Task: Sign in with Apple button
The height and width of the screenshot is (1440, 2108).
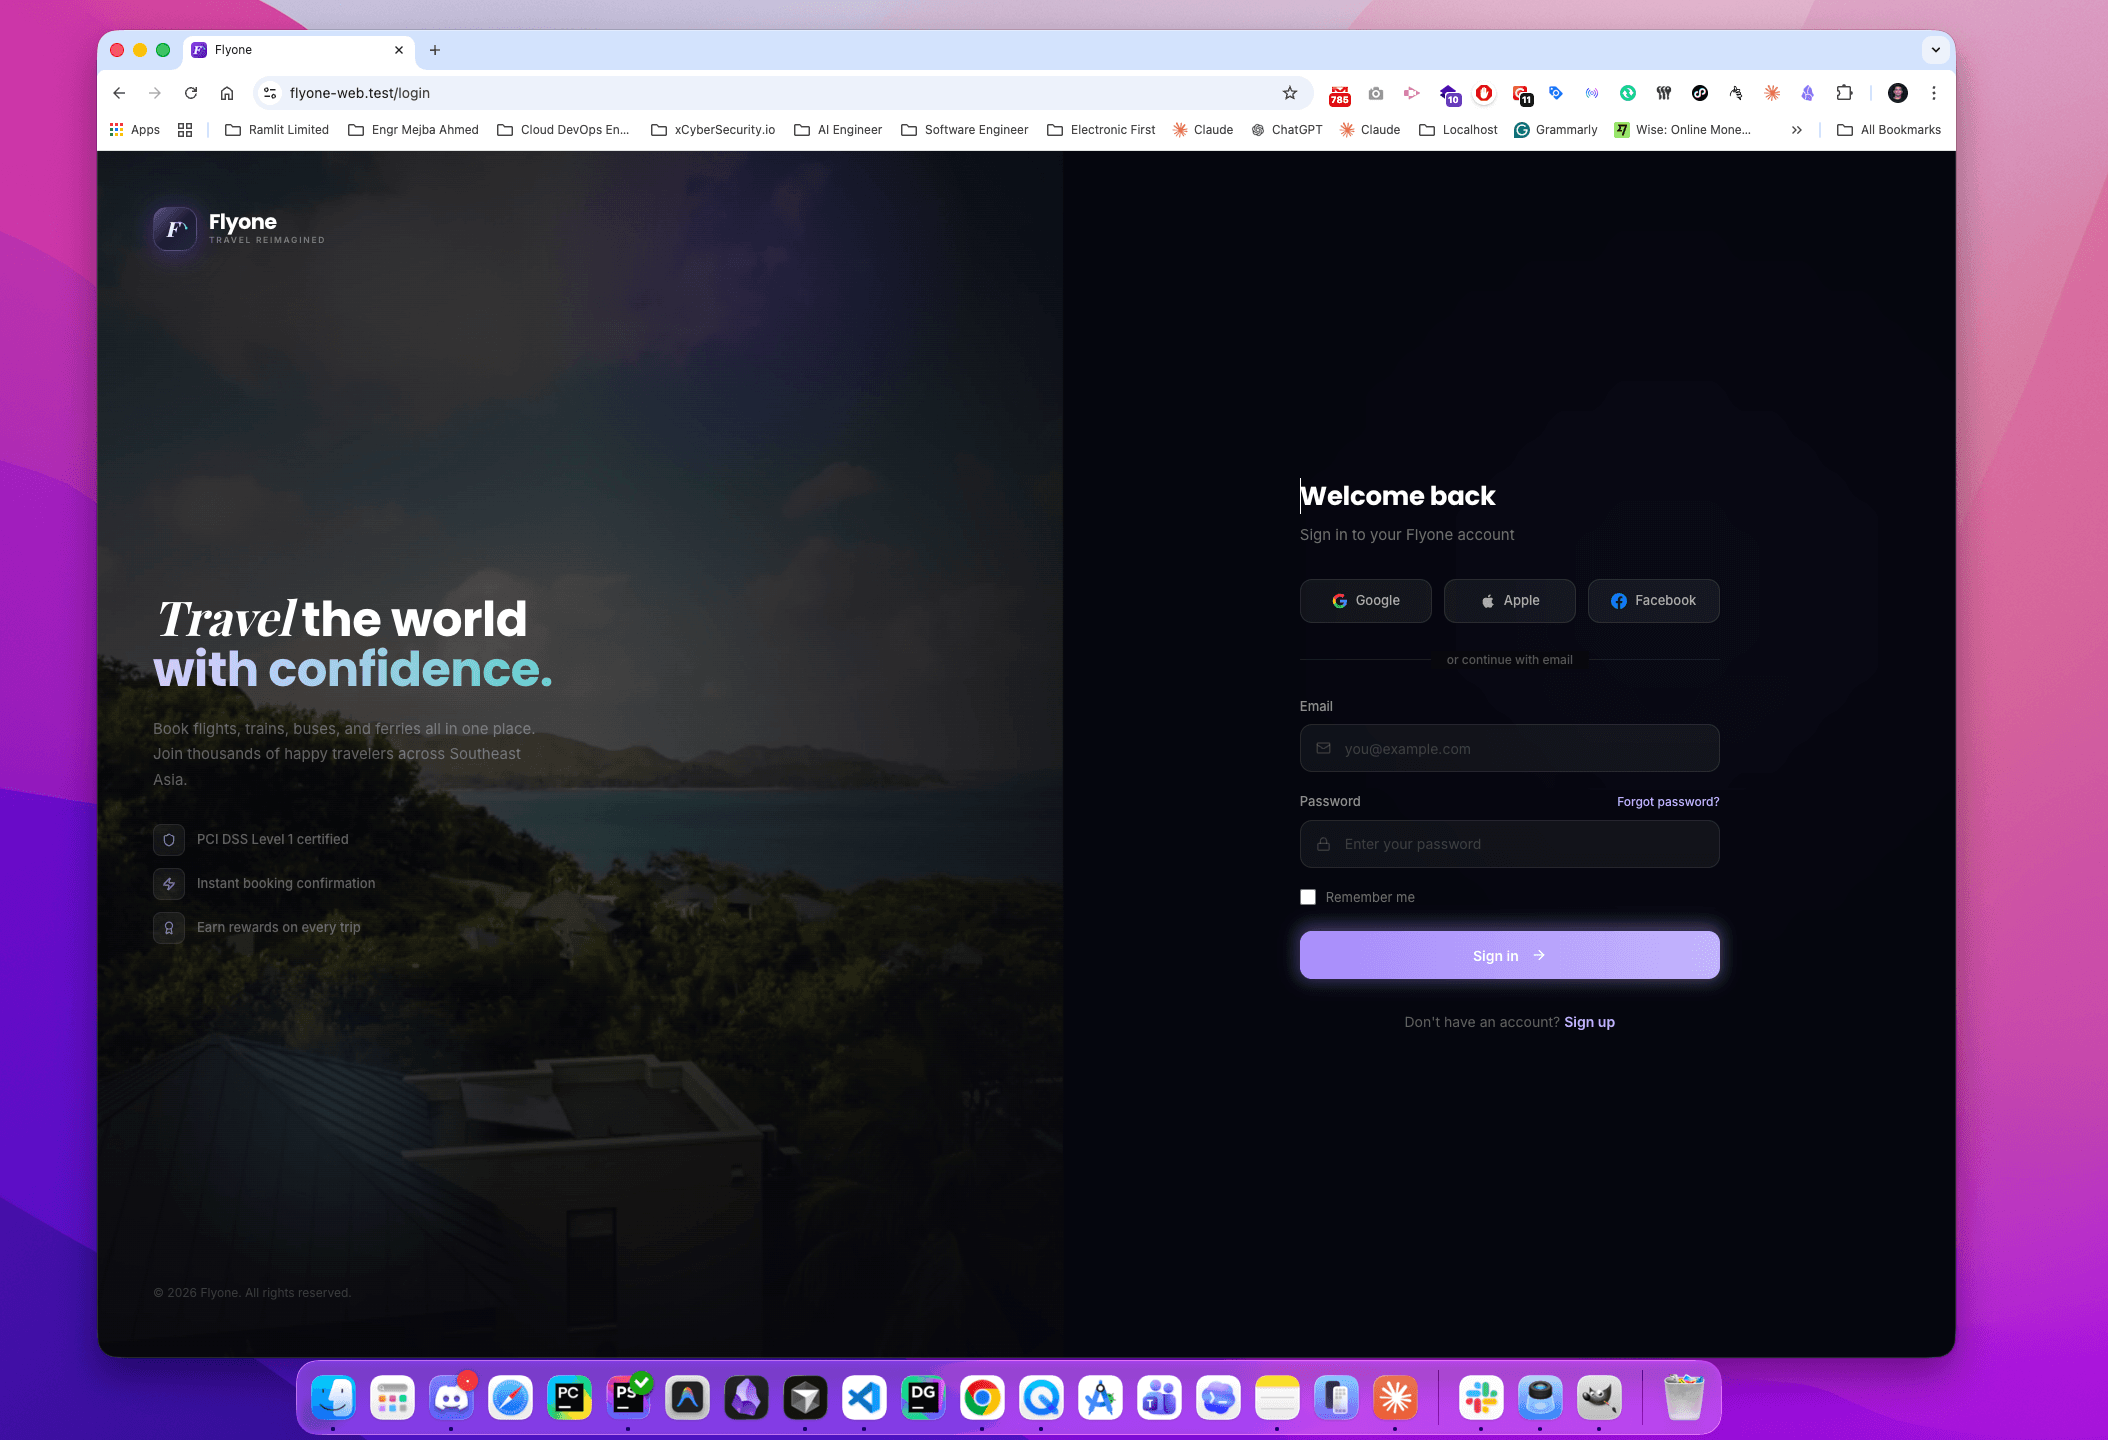Action: (1509, 601)
